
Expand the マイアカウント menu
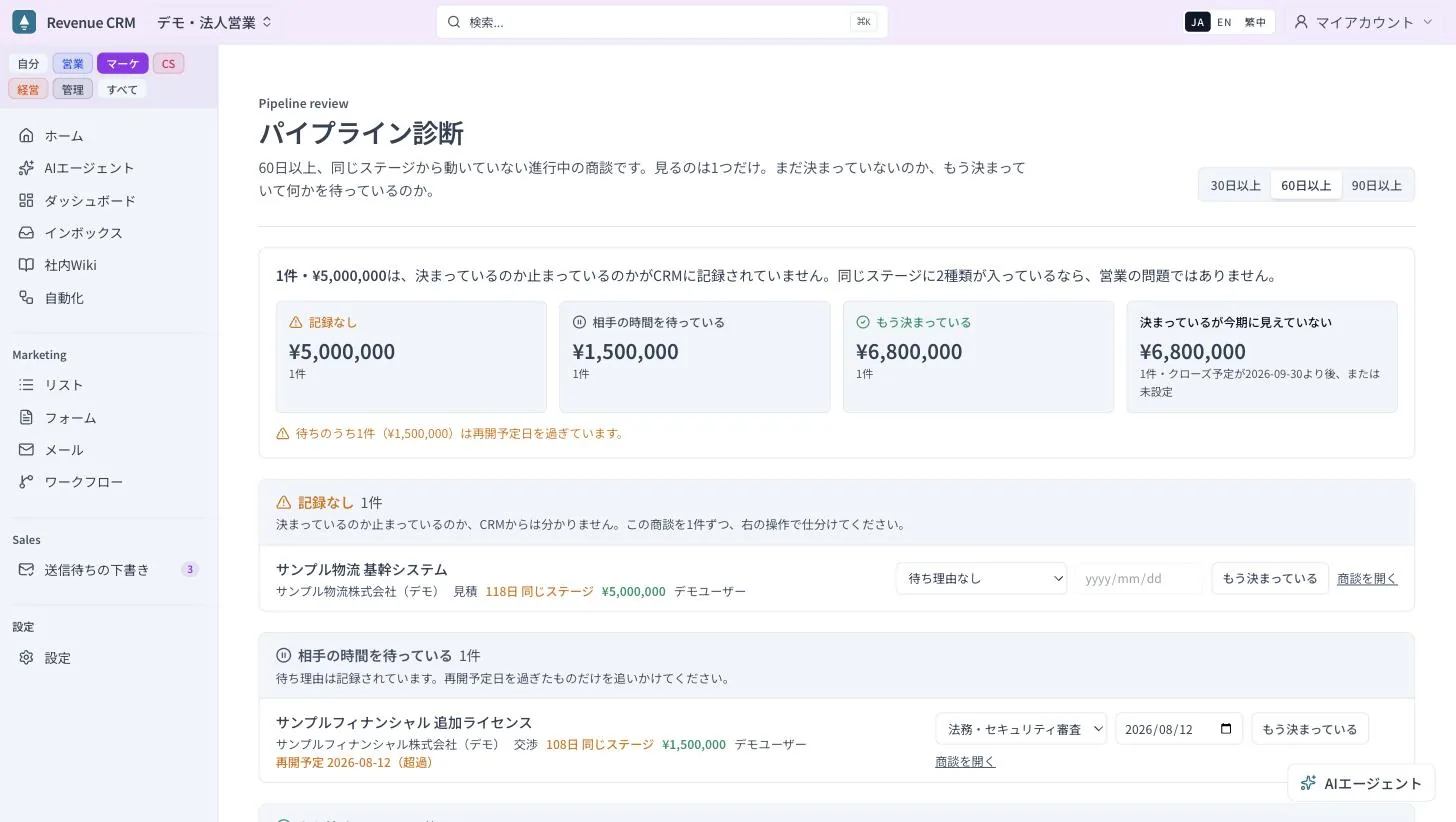(x=1364, y=22)
